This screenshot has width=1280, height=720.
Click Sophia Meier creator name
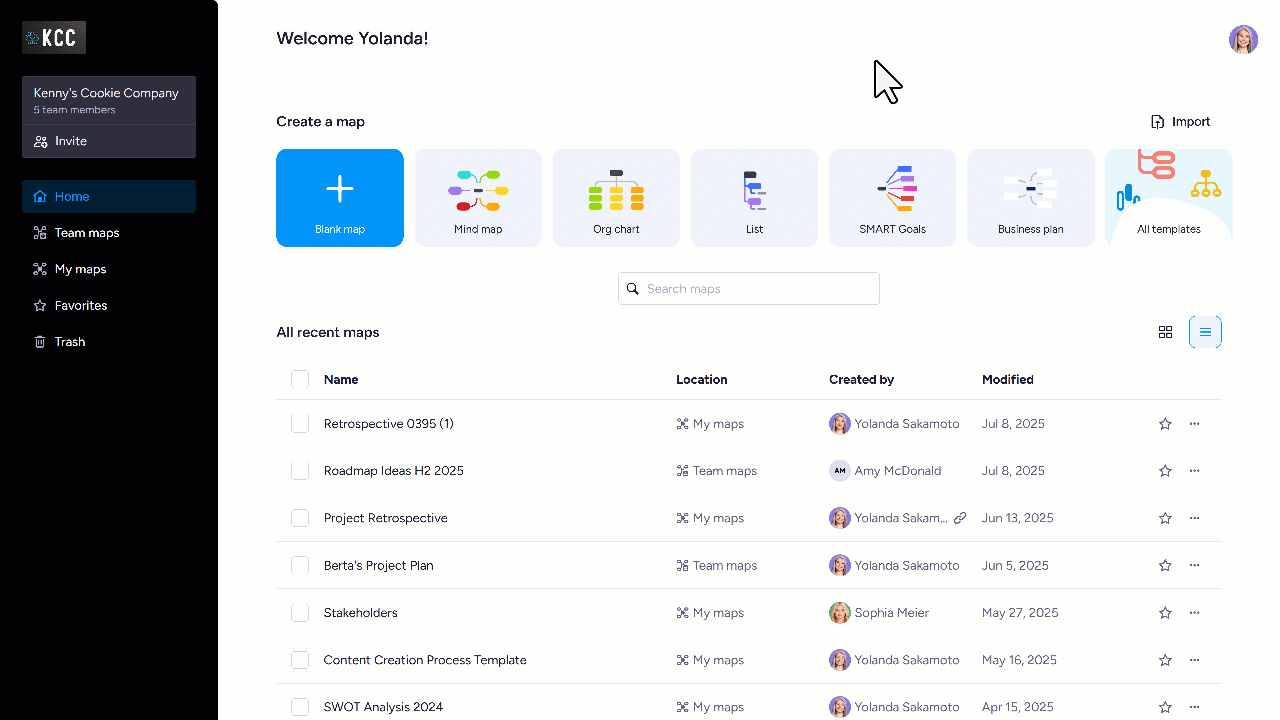click(x=892, y=613)
